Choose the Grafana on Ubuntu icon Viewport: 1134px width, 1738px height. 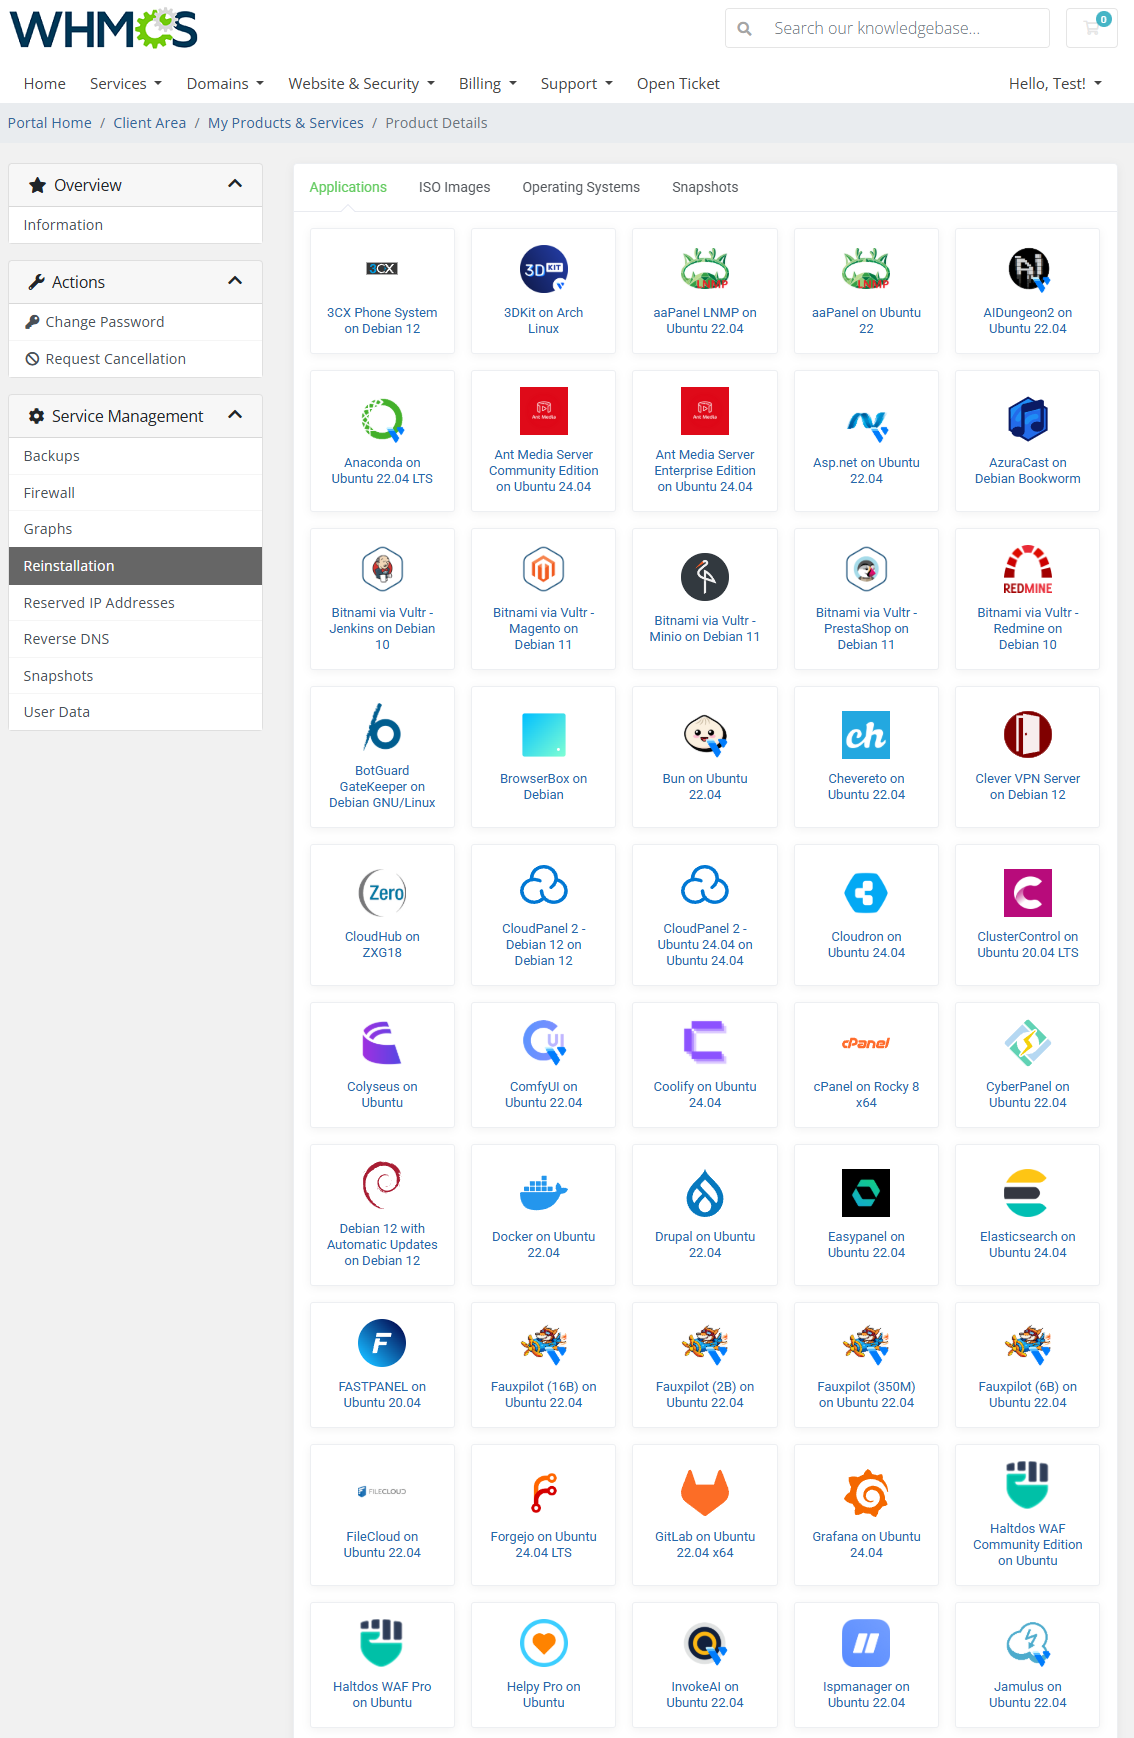[866, 1493]
